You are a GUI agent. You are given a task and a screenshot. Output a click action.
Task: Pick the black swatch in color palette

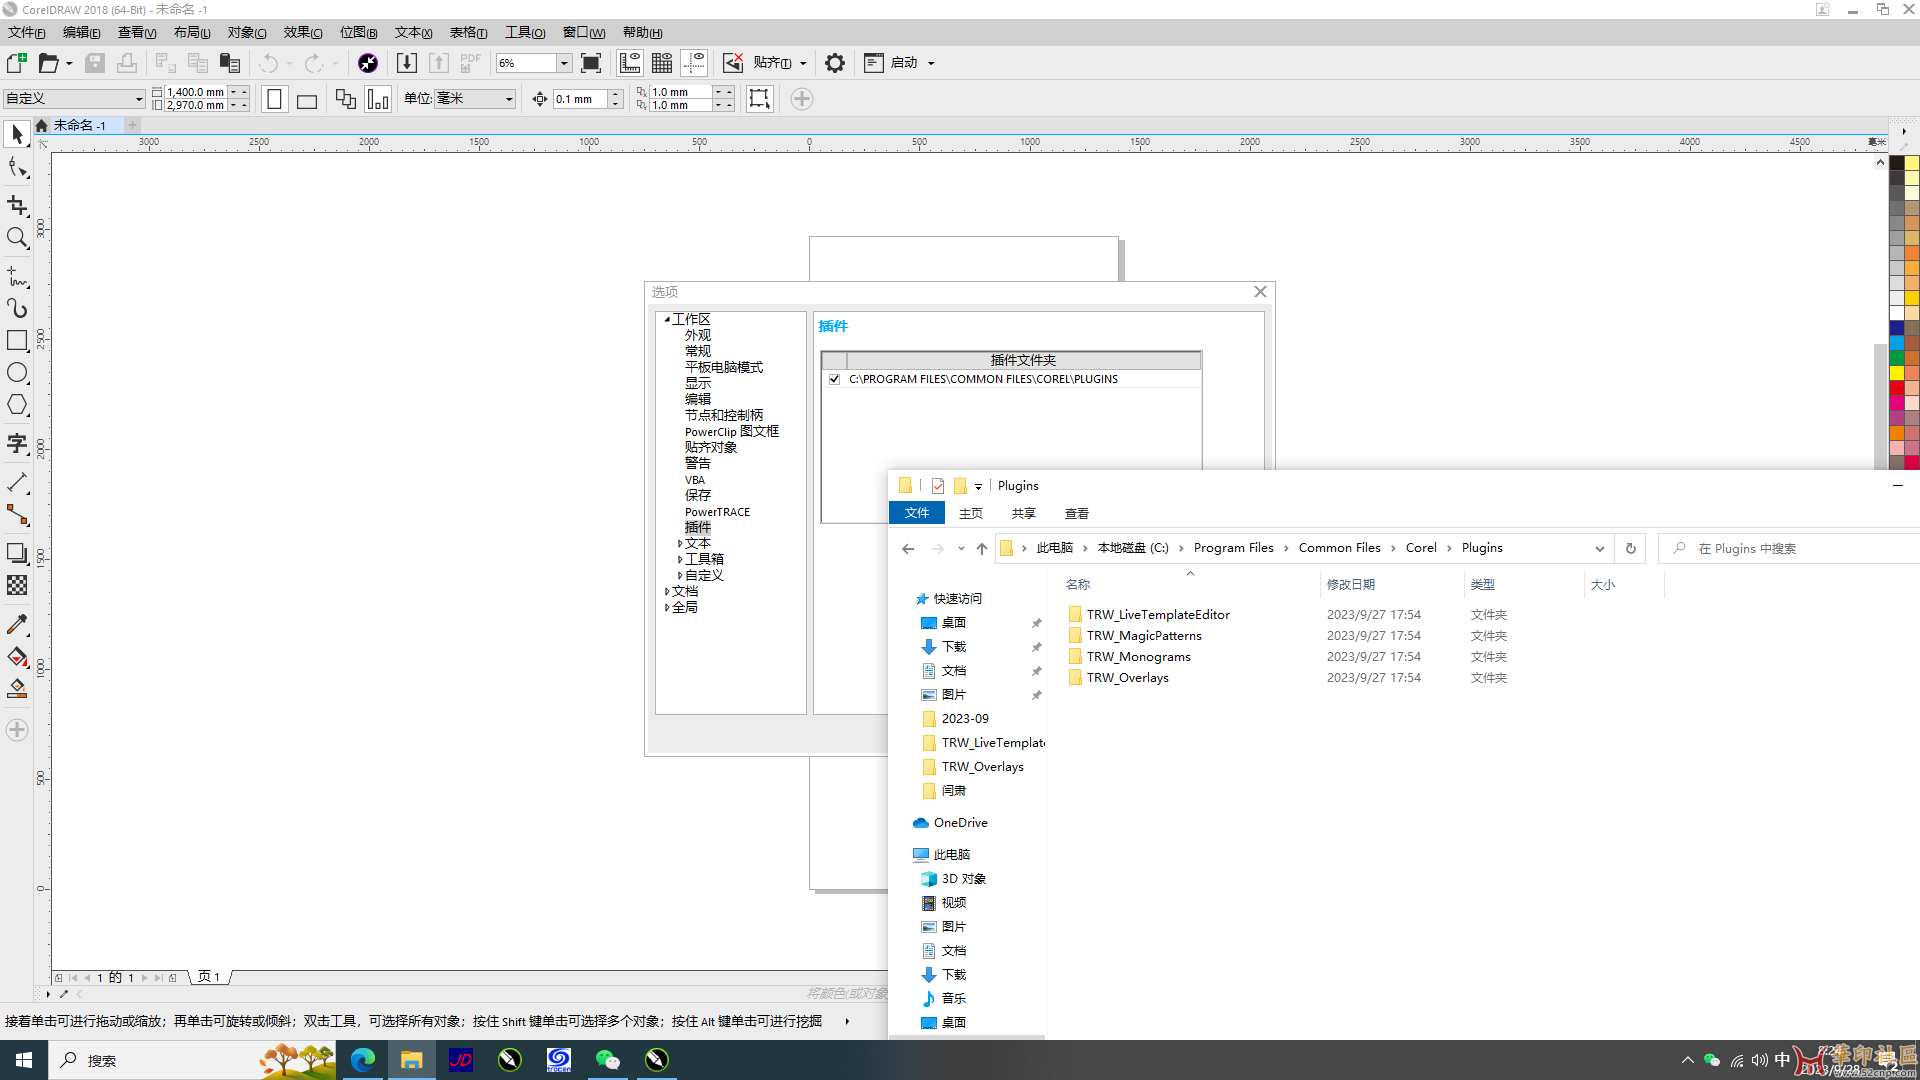click(1896, 162)
